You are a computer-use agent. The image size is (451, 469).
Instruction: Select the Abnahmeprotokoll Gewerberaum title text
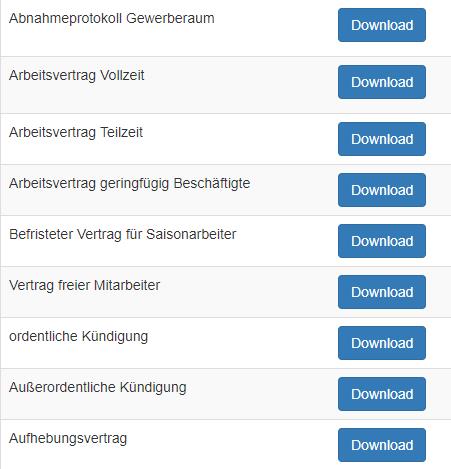point(112,19)
